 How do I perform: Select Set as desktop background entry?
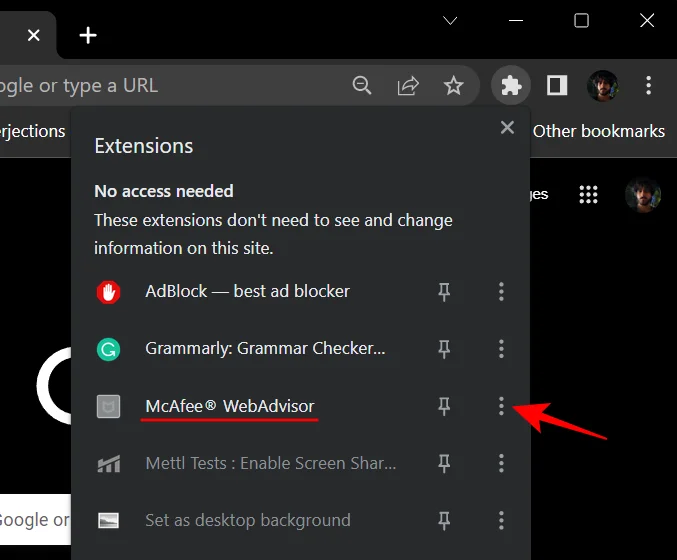point(248,520)
